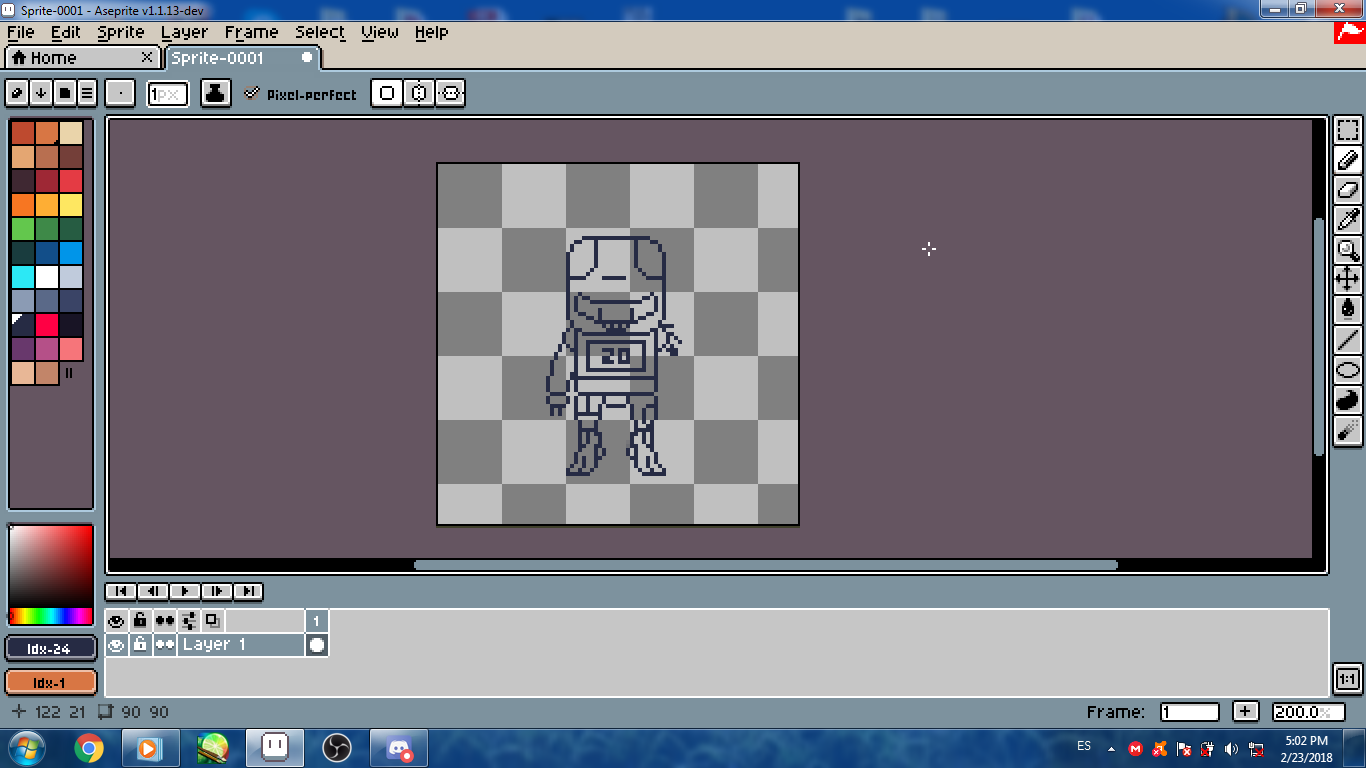
Task: Open the palette options menu
Action: click(x=87, y=93)
